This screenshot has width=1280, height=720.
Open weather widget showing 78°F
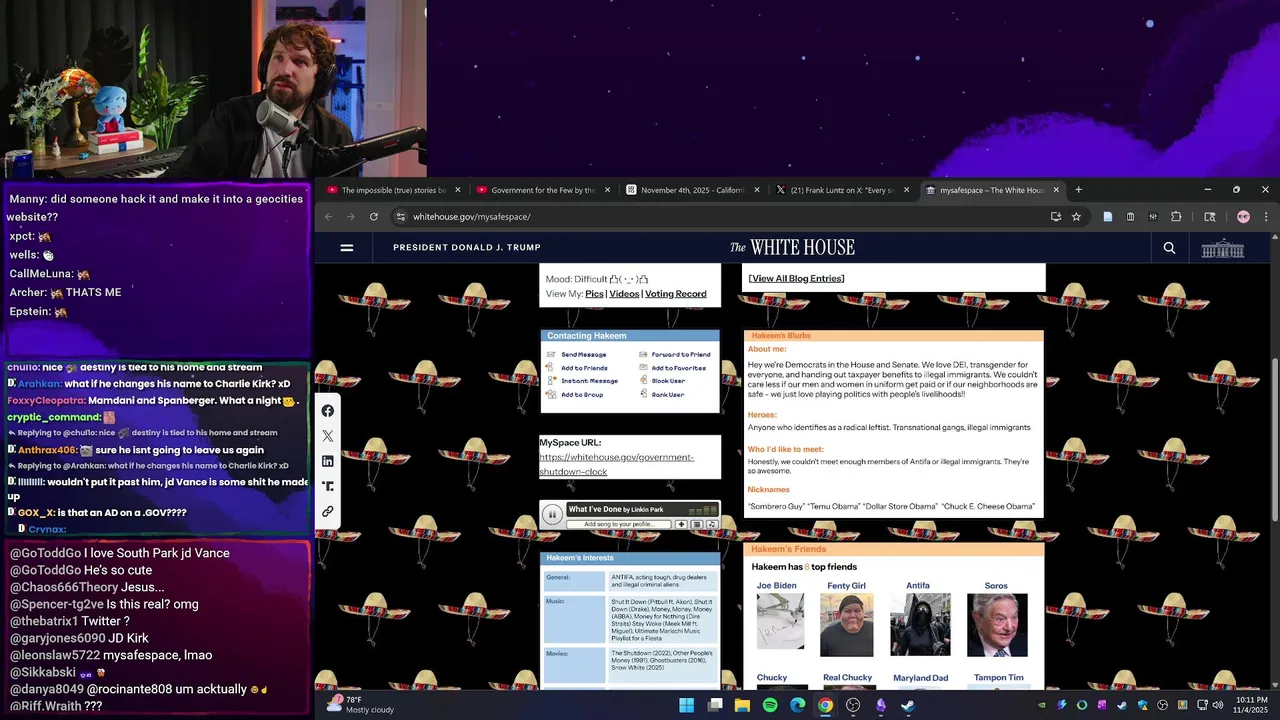click(362, 705)
